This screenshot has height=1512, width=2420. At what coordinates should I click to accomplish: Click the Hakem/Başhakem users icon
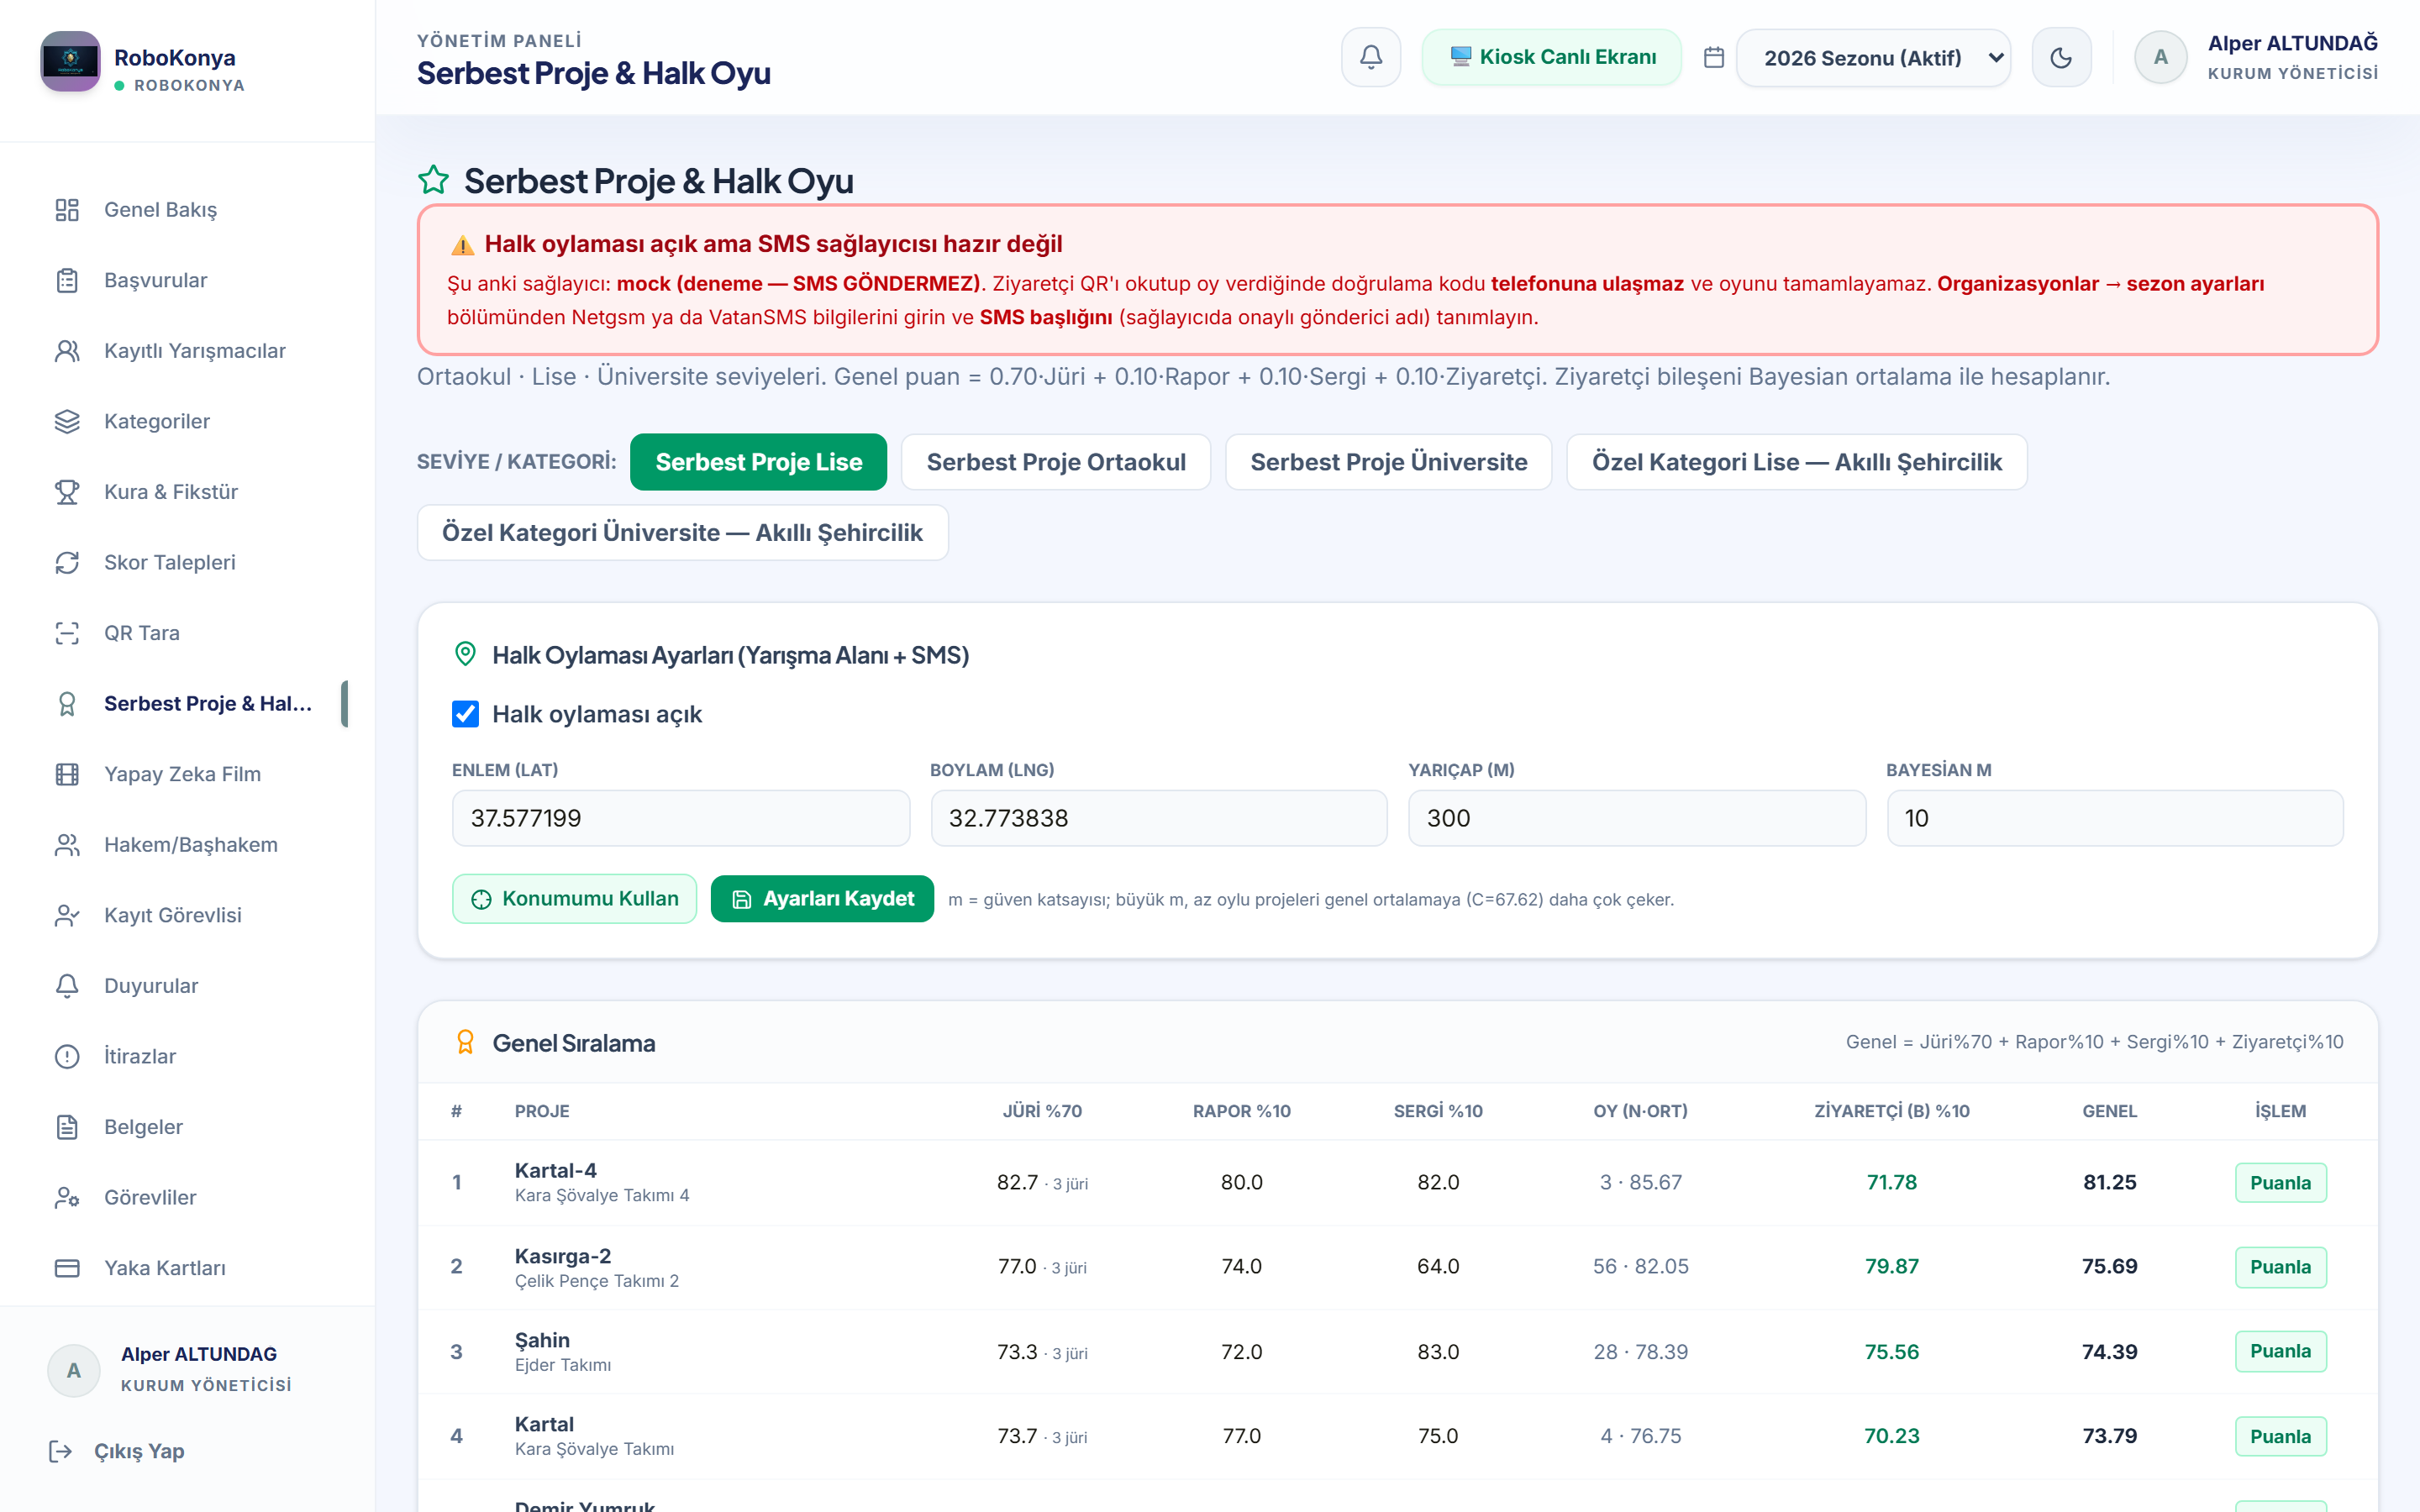tap(67, 845)
